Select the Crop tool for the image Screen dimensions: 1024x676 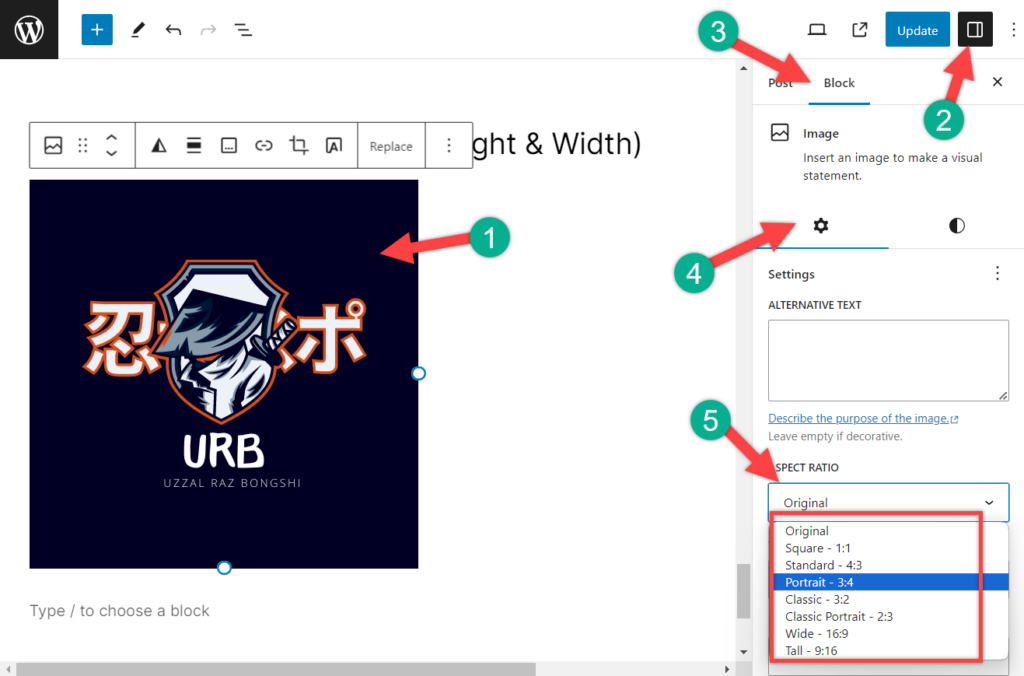coord(297,145)
